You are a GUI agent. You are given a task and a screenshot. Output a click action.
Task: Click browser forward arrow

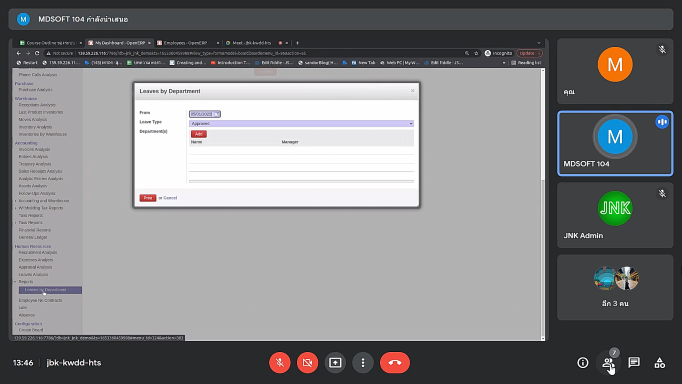click(x=28, y=53)
